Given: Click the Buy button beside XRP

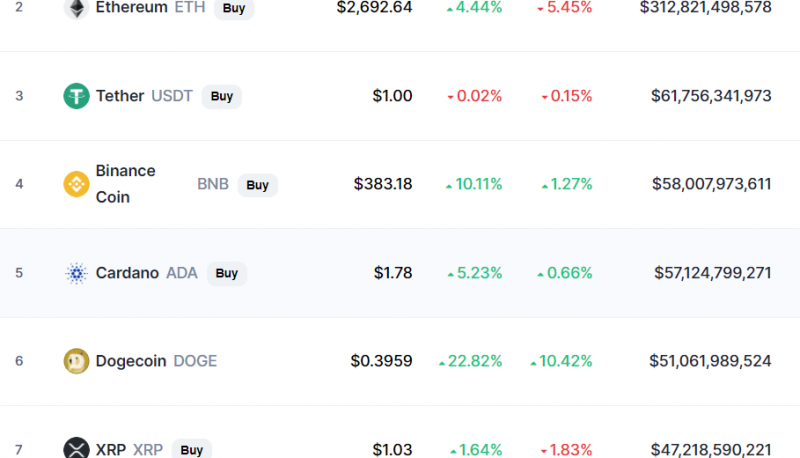Looking at the screenshot, I should pos(192,449).
